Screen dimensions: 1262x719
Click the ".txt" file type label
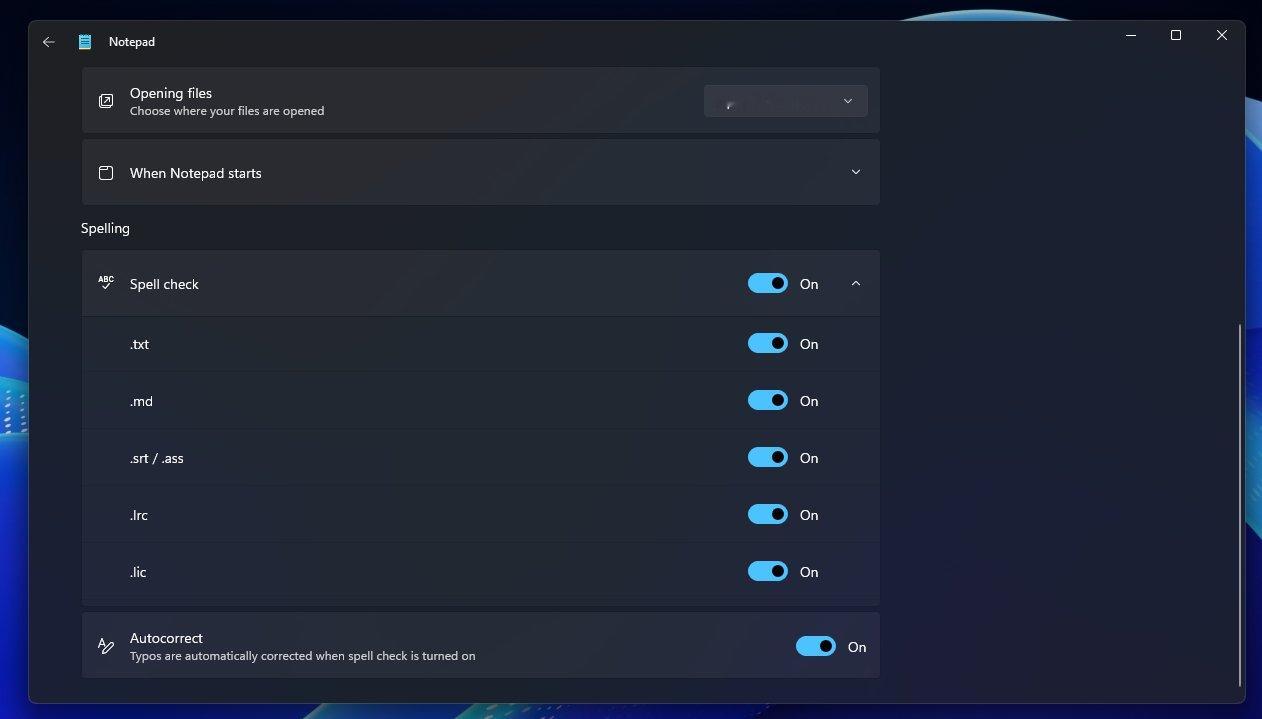(139, 344)
